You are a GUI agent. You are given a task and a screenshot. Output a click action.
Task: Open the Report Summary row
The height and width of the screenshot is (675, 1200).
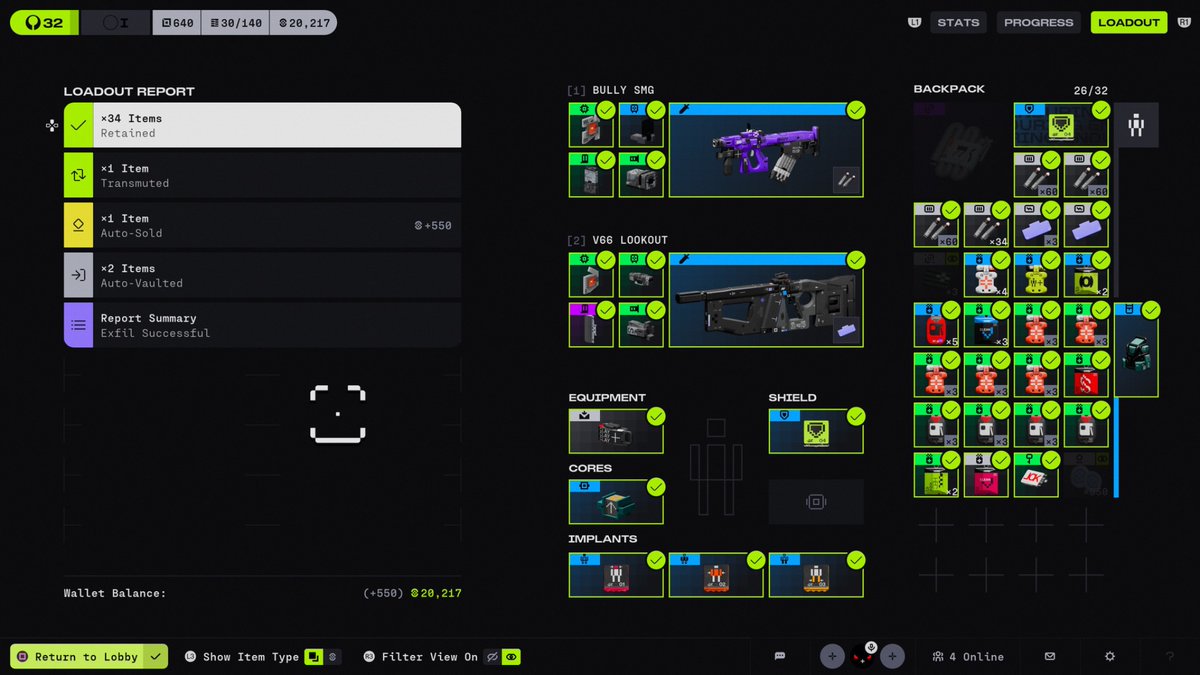[x=263, y=325]
